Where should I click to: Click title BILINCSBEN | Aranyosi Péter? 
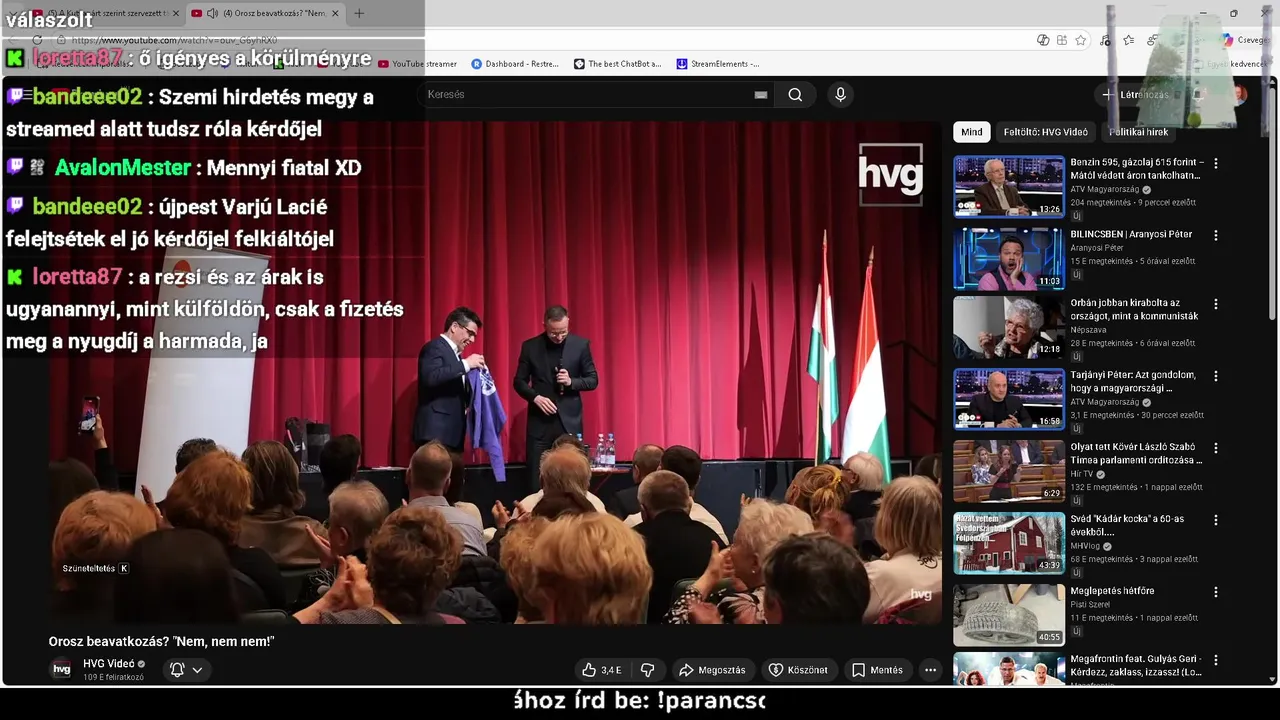[1131, 234]
